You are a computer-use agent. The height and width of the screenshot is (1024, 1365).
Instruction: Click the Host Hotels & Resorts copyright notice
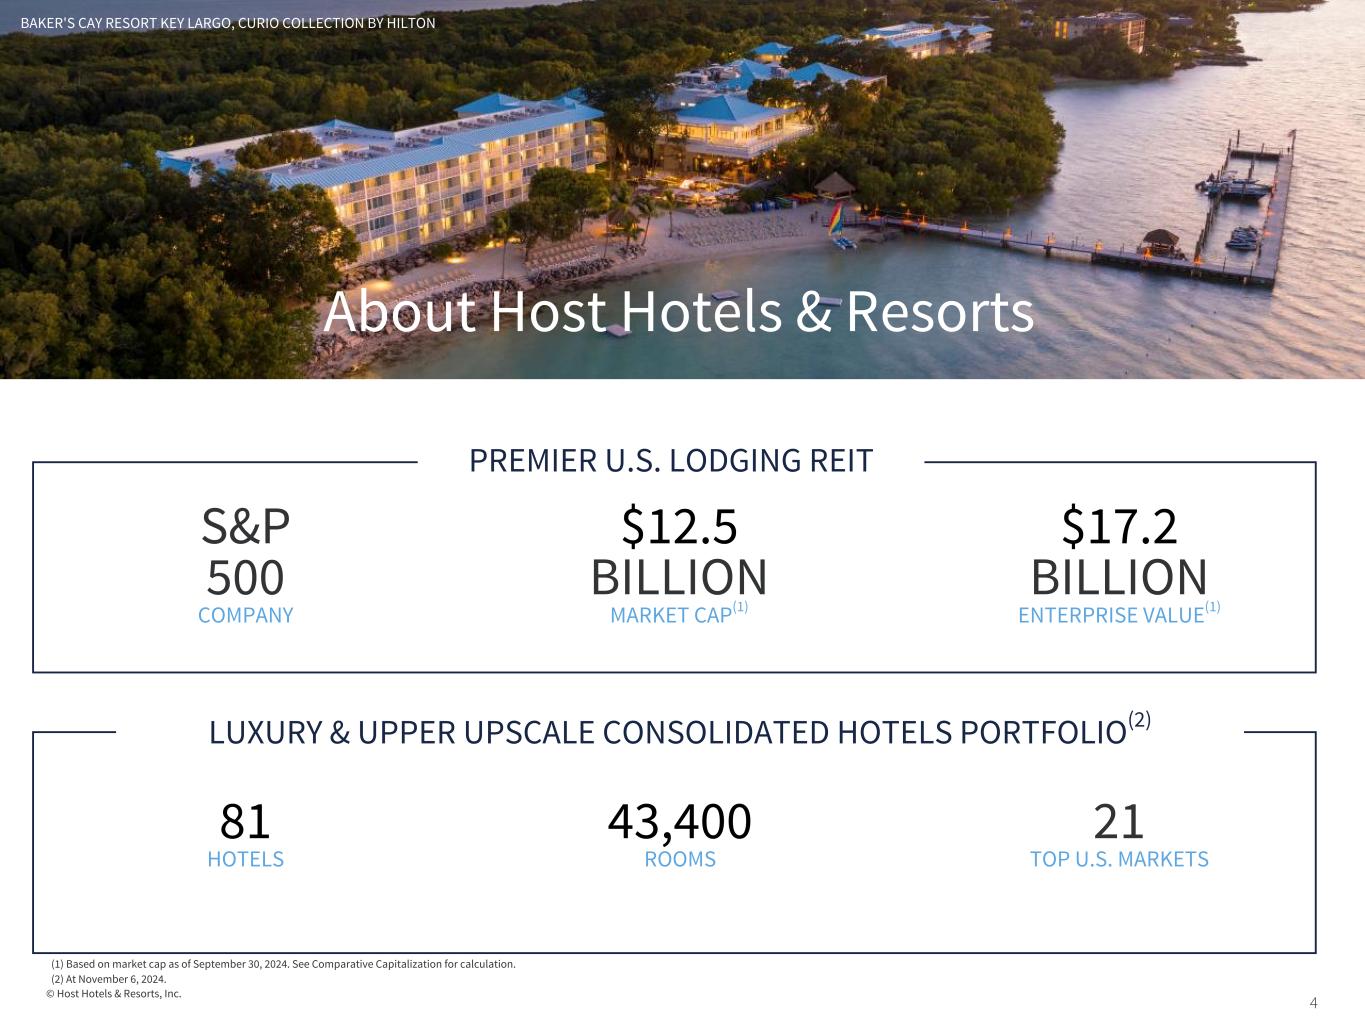coord(114,994)
